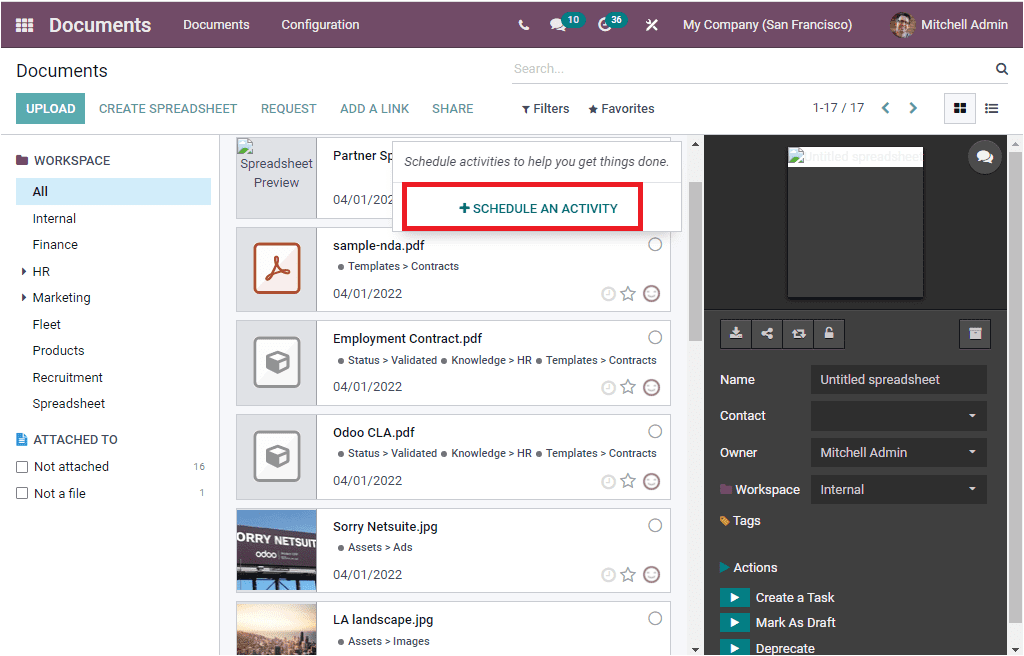The image size is (1024, 656).
Task: Click smiley icon on Sorry Netsuite.jpg
Action: (x=651, y=575)
